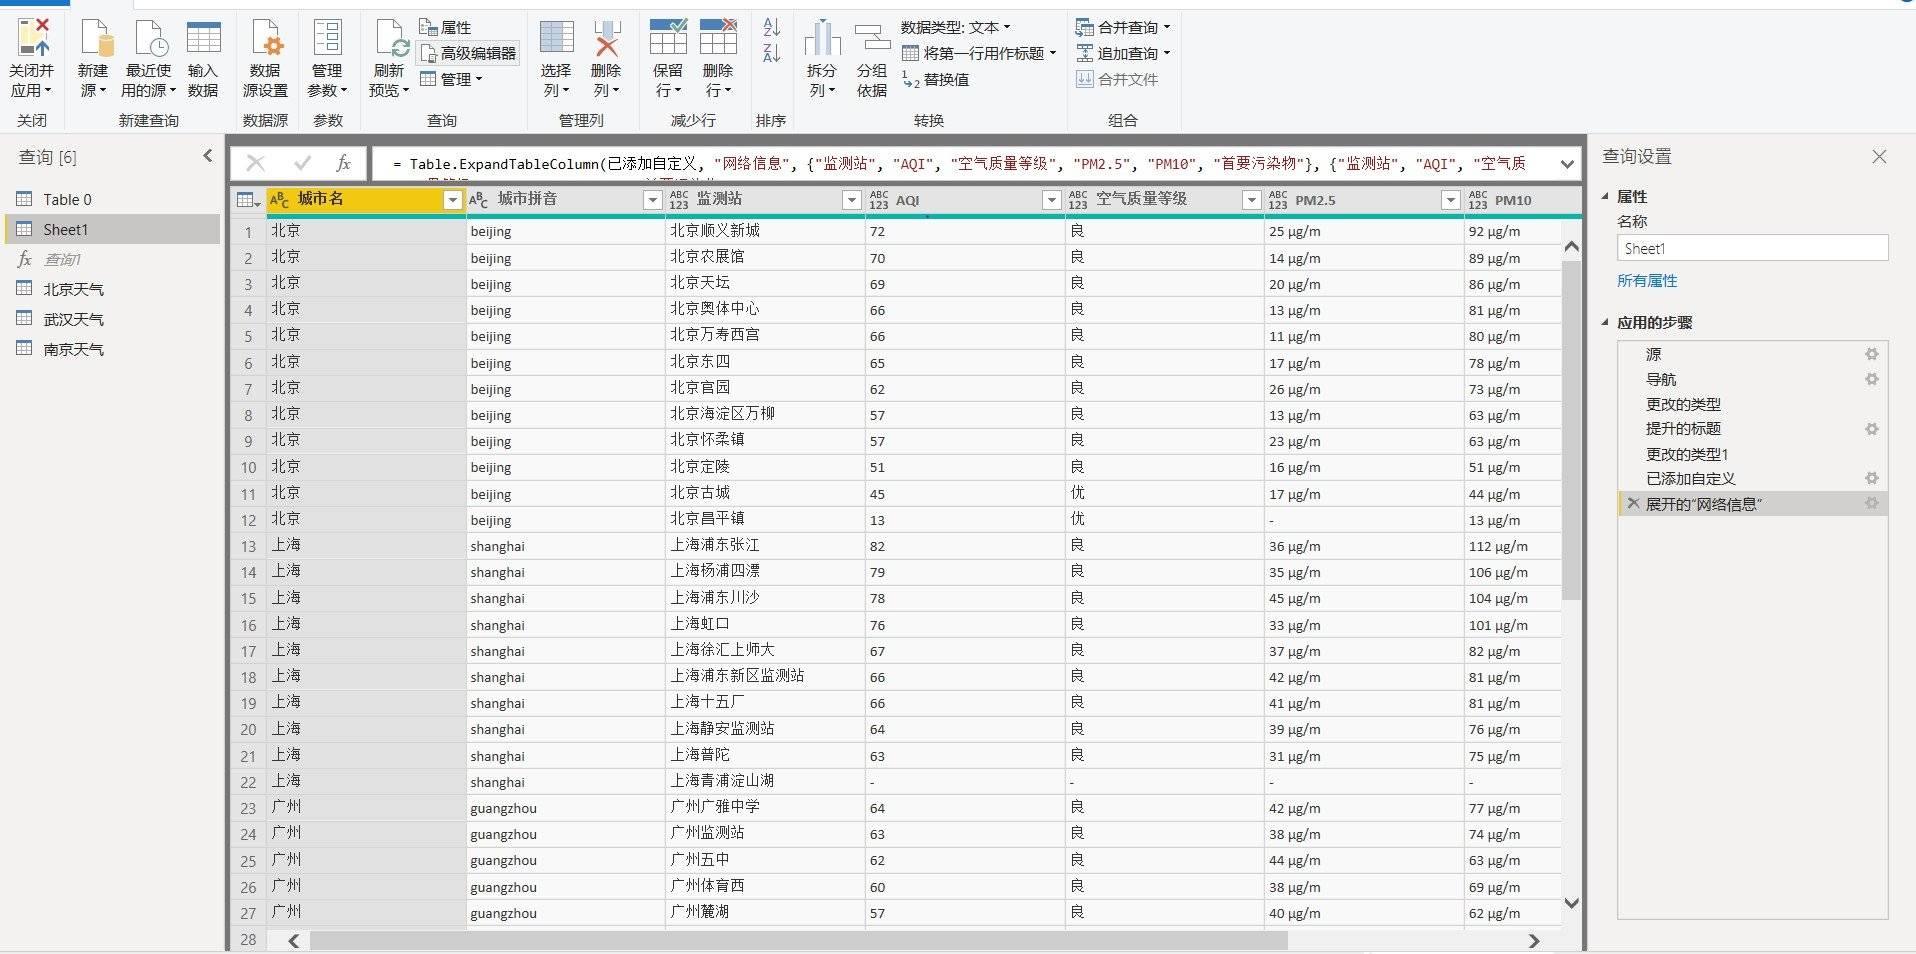
Task: Click the Refresh Preview icon
Action: point(390,40)
